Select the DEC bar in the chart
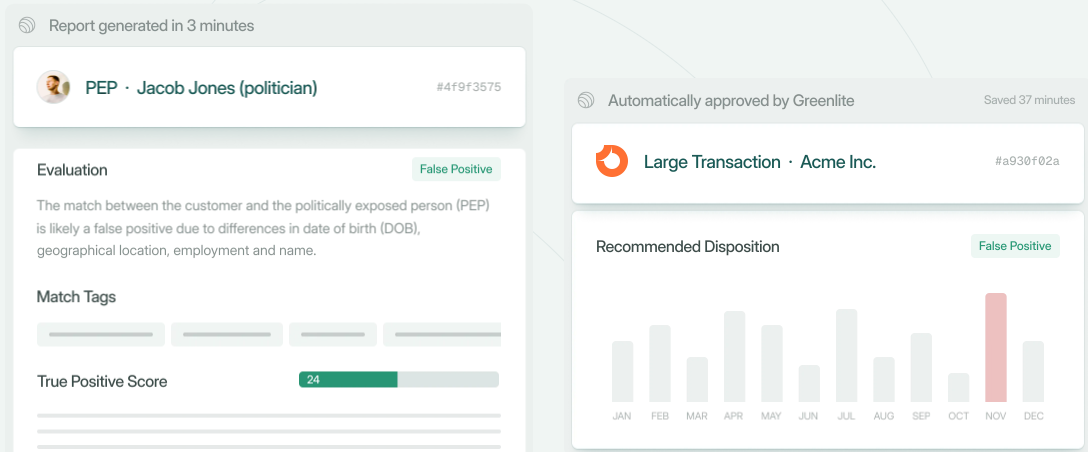 pyautogui.click(x=1033, y=371)
